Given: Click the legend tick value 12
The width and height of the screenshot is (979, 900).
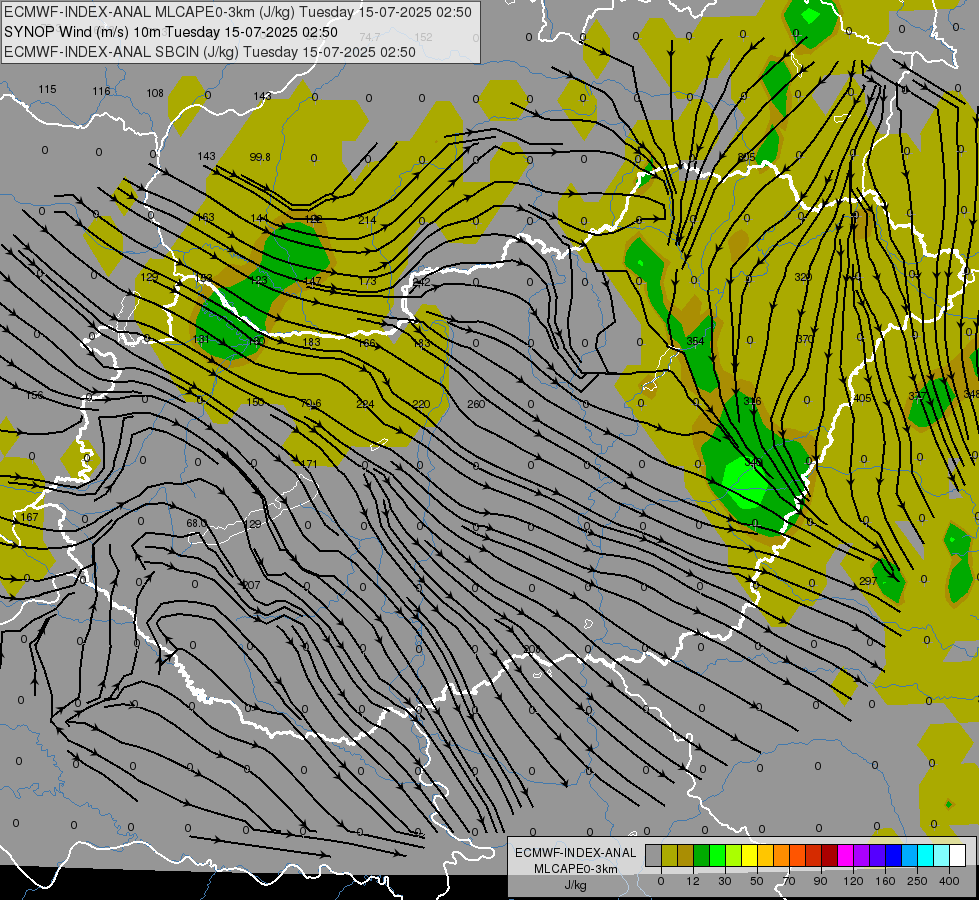Looking at the screenshot, I should point(693,881).
